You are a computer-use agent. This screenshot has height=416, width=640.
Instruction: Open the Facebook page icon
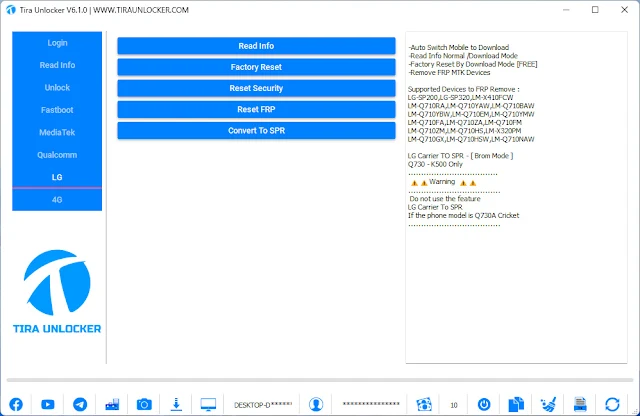(x=16, y=405)
